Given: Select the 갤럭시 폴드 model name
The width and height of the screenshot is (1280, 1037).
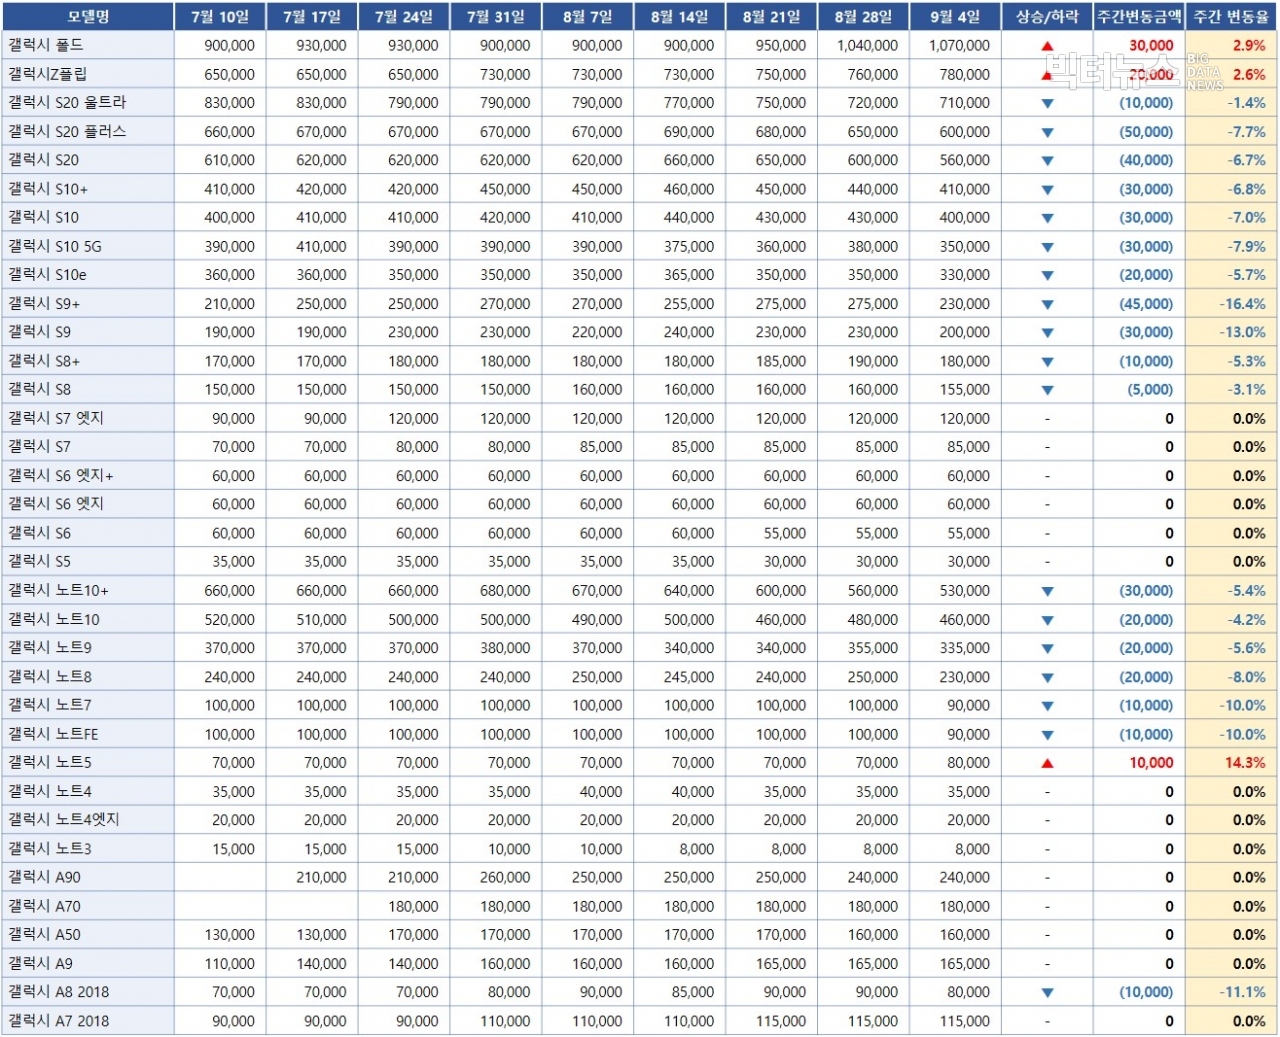Looking at the screenshot, I should tap(46, 45).
